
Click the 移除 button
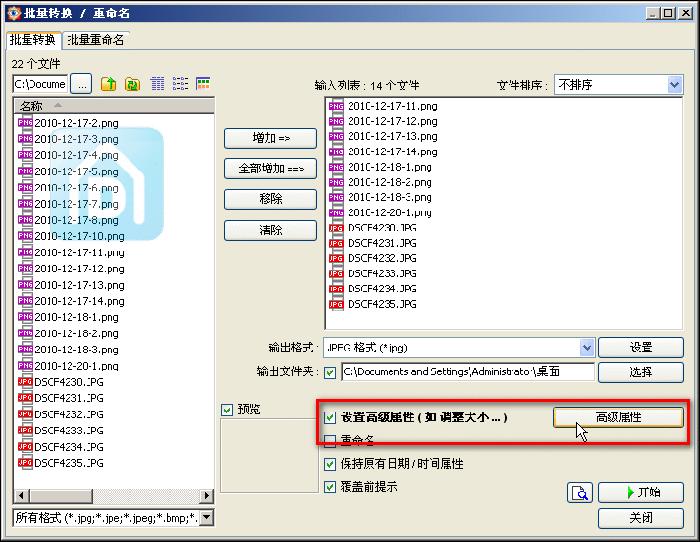coord(271,199)
